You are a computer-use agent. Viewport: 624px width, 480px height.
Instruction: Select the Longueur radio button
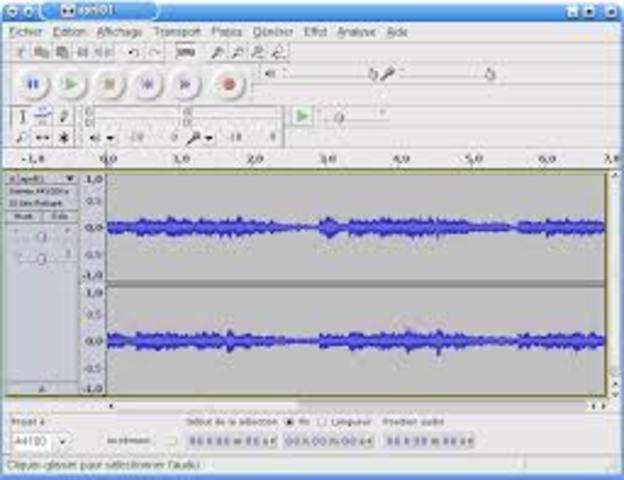(x=322, y=421)
